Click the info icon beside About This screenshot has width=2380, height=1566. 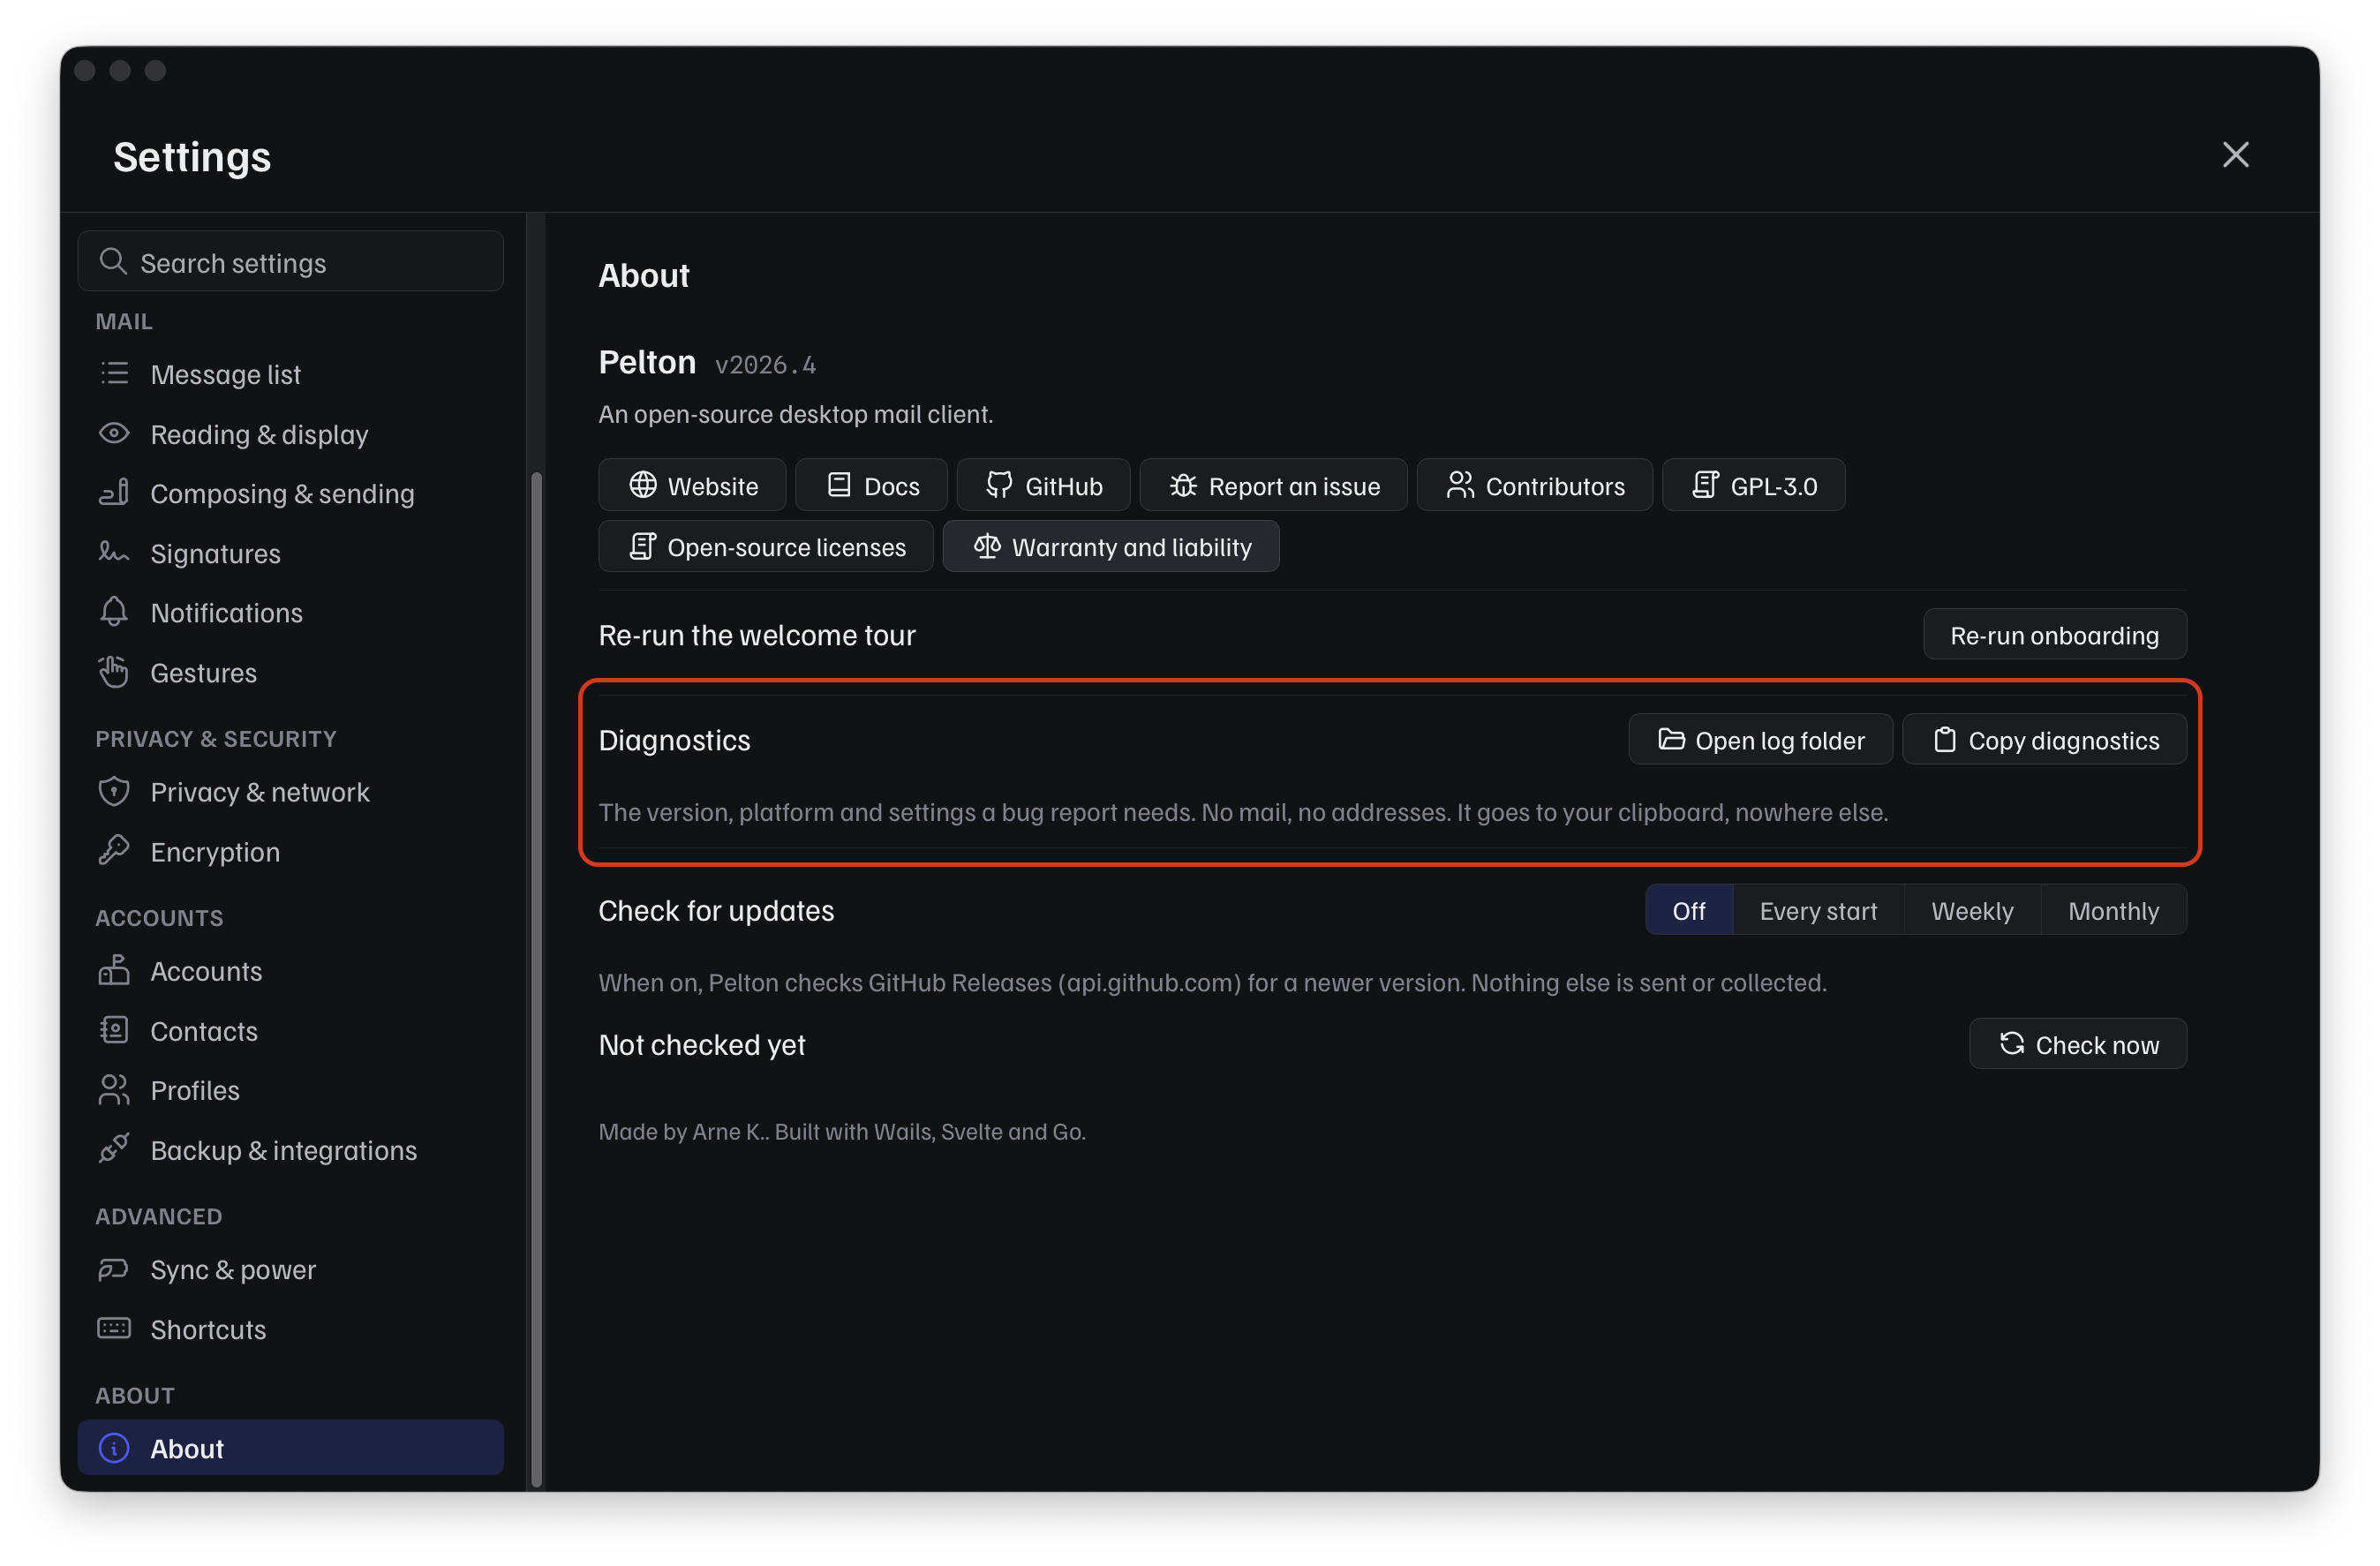click(x=114, y=1447)
